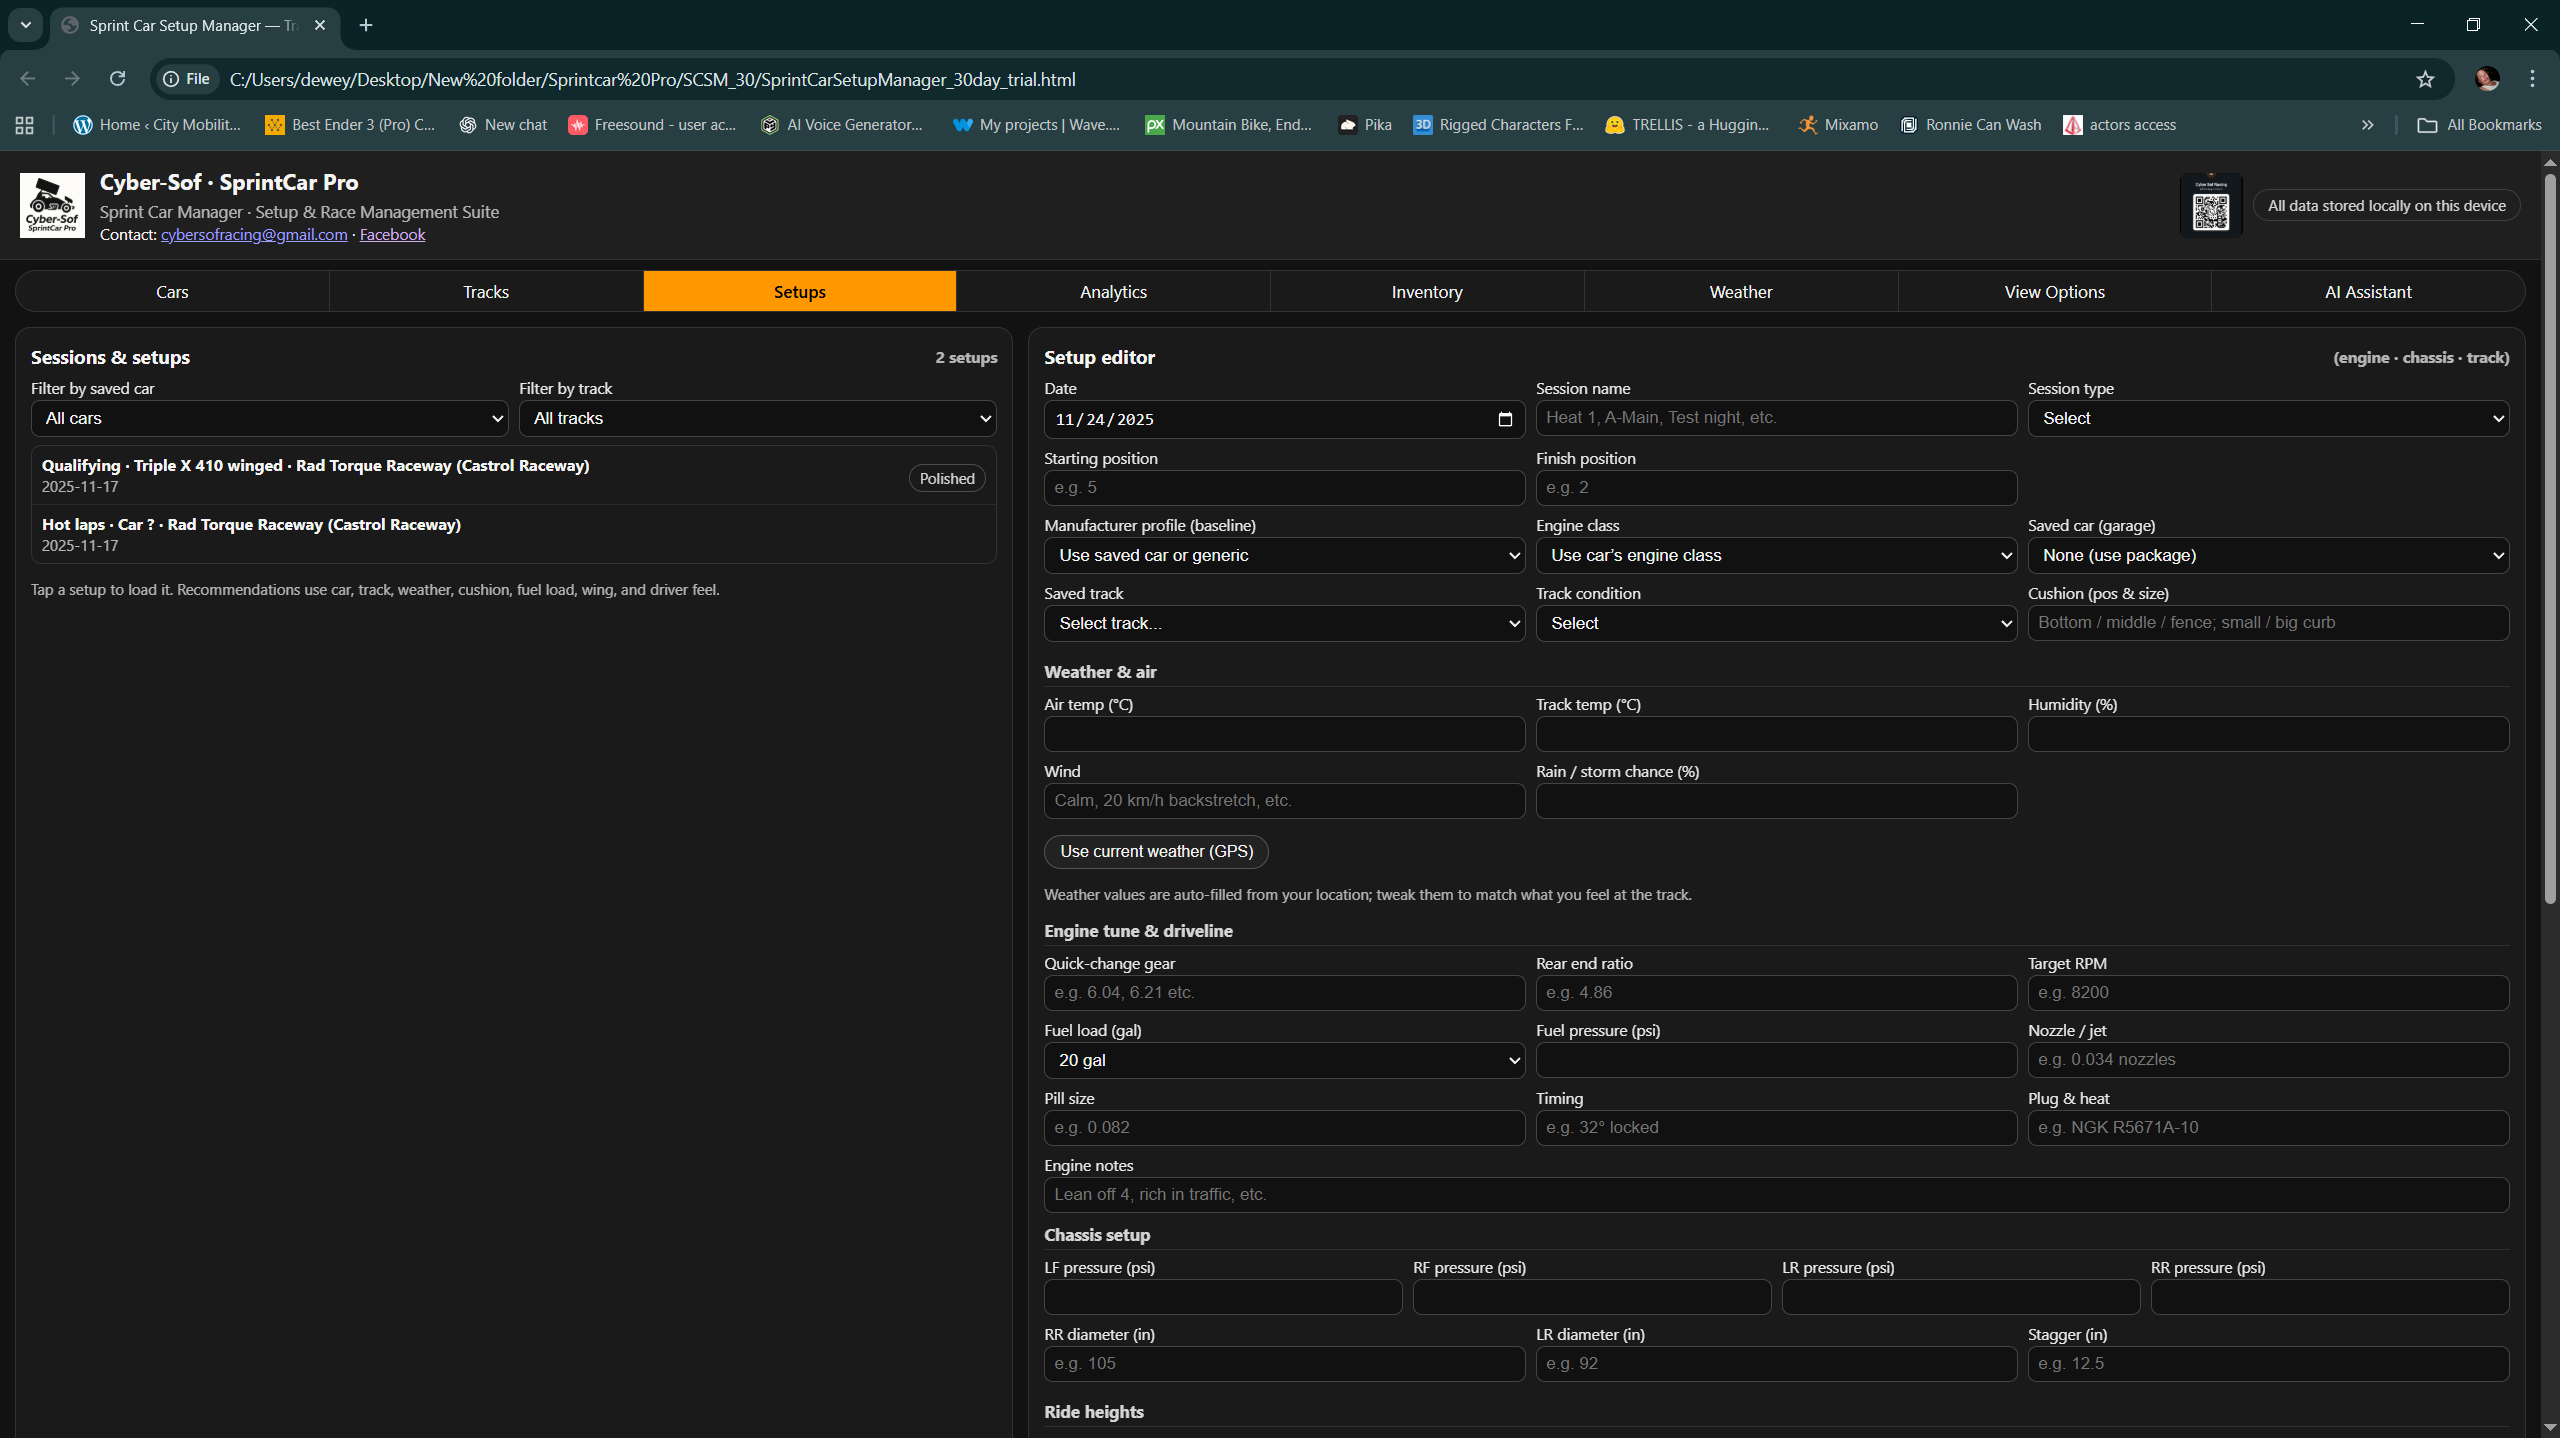Open the apps grid icon in bookmarks bar

(25, 125)
